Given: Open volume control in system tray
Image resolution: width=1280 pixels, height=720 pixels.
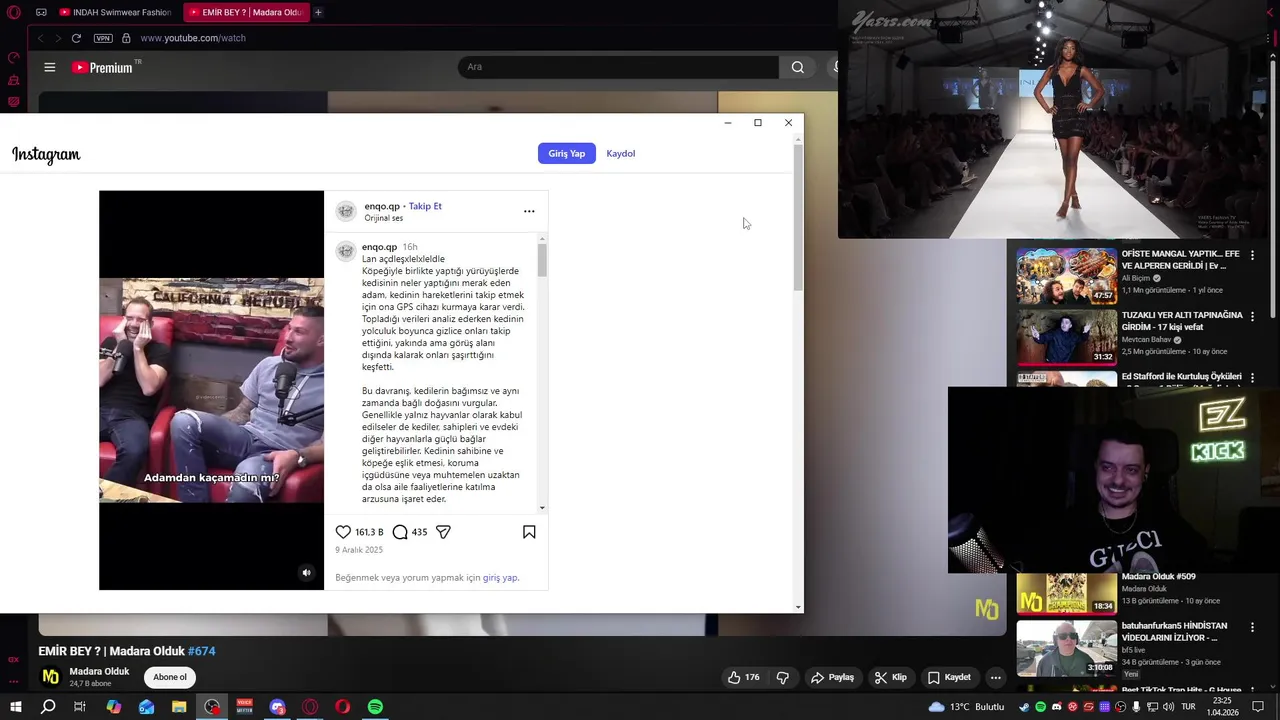Looking at the screenshot, I should click(x=1168, y=707).
